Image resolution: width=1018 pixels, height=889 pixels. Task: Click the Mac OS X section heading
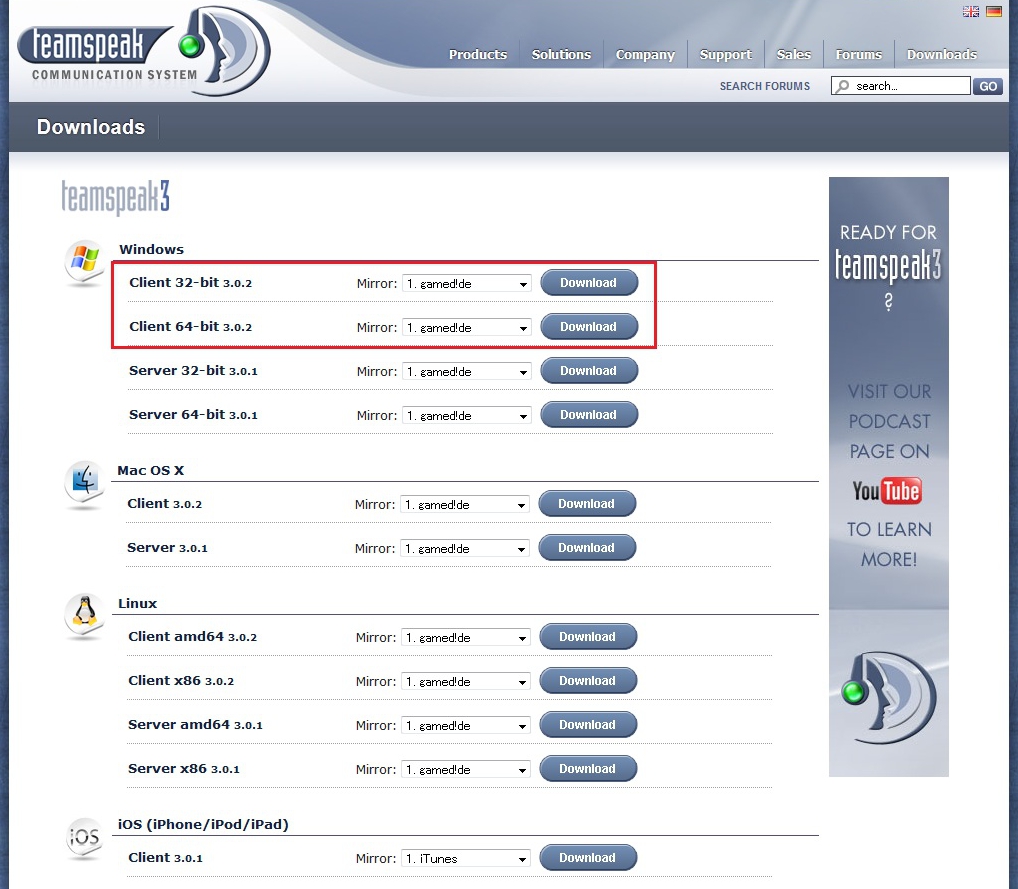(151, 470)
